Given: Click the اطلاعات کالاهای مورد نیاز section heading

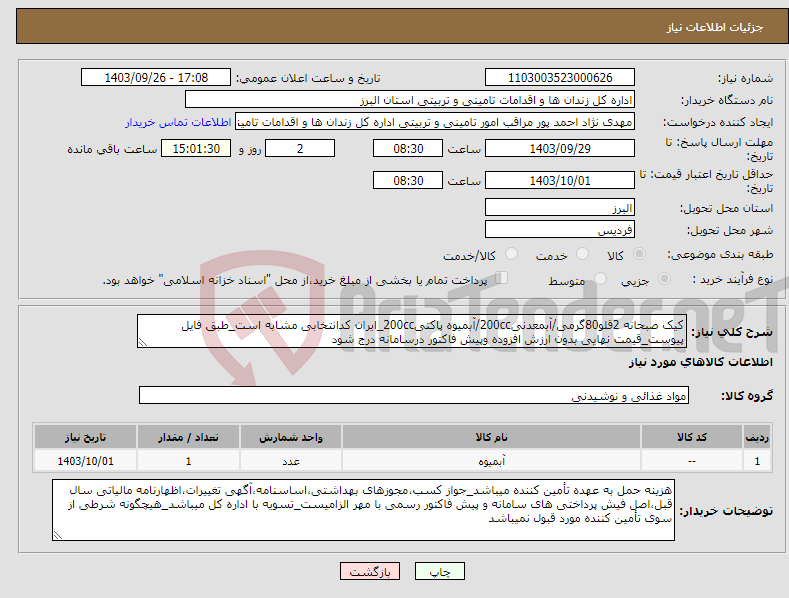Looking at the screenshot, I should coord(700,362).
